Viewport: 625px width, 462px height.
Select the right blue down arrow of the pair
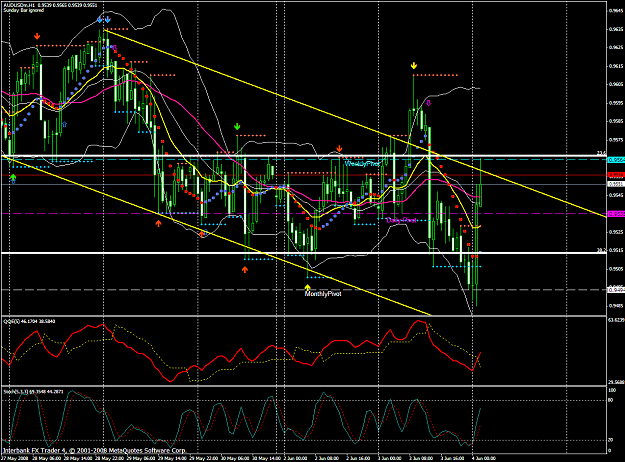pyautogui.click(x=108, y=20)
